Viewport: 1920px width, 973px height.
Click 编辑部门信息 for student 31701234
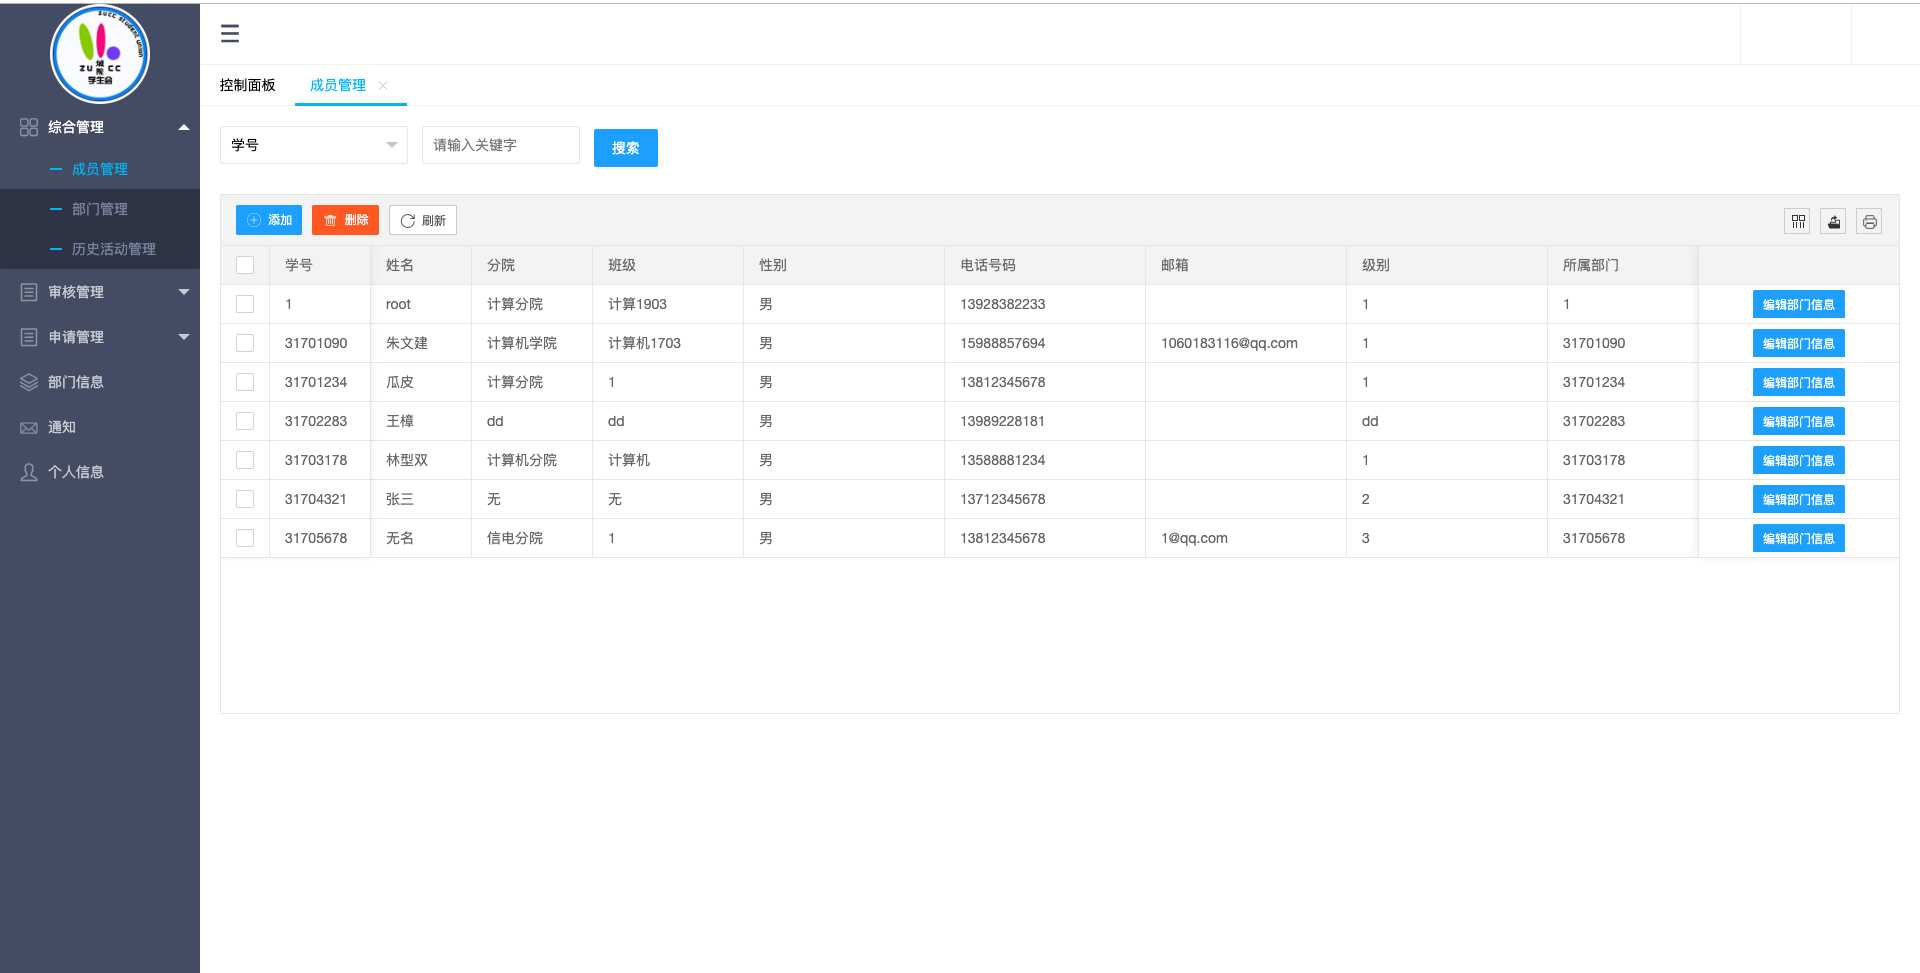coord(1798,382)
